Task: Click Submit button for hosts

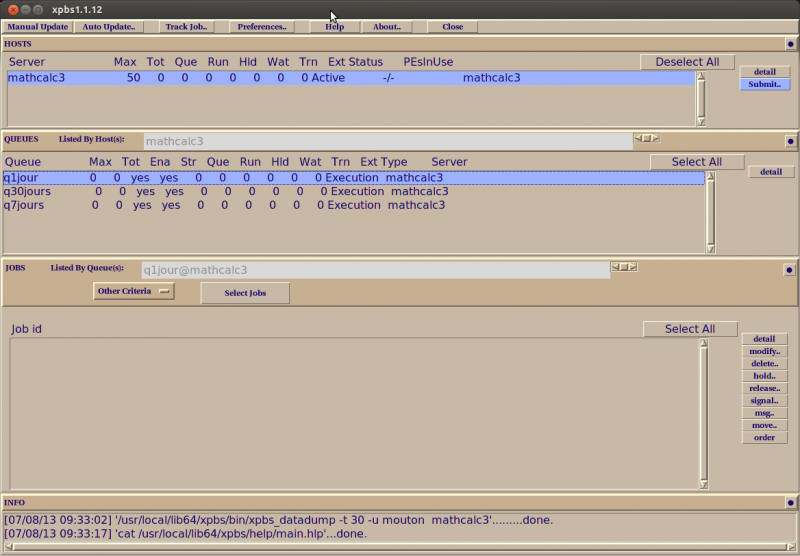Action: point(765,84)
